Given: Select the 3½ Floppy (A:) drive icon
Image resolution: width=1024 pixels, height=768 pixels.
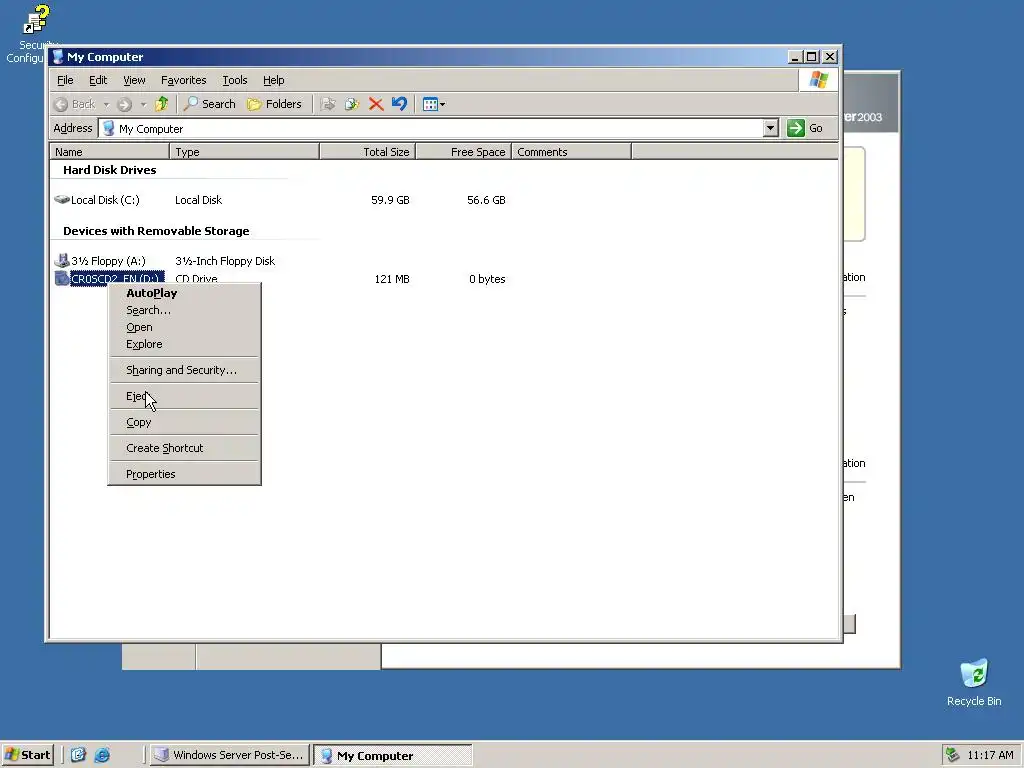Looking at the screenshot, I should [x=62, y=261].
